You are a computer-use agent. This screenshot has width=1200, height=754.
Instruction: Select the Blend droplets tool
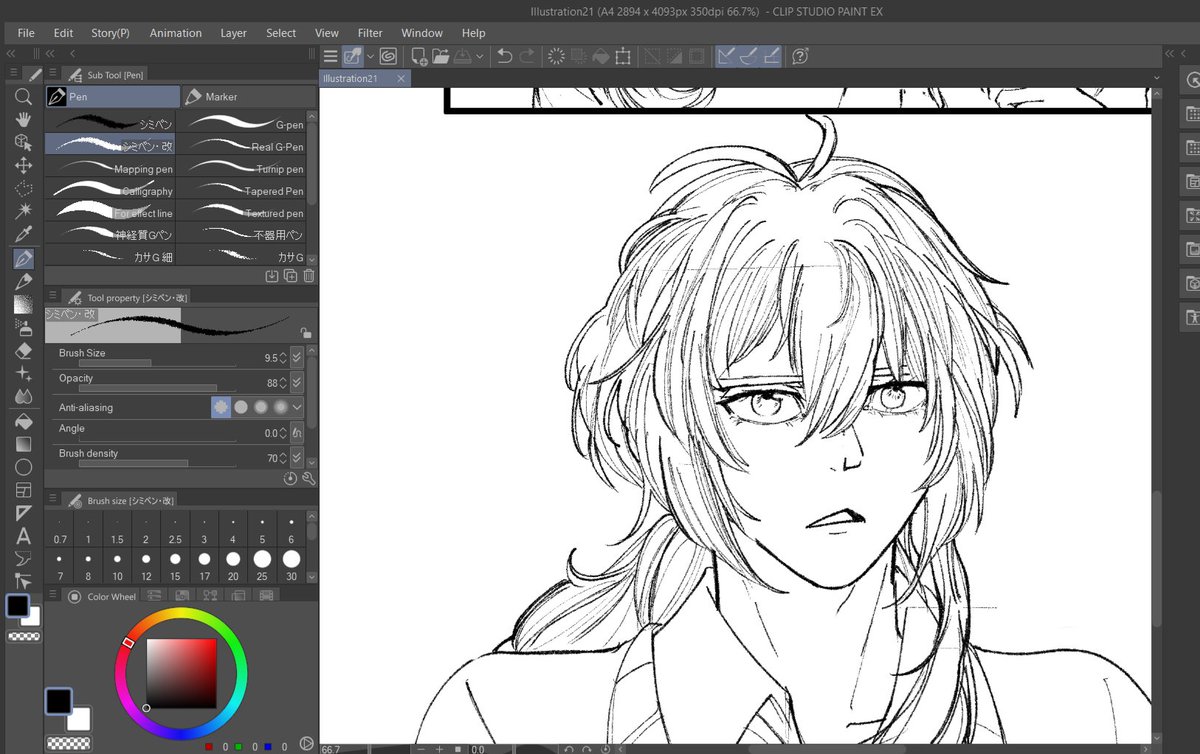pos(24,397)
